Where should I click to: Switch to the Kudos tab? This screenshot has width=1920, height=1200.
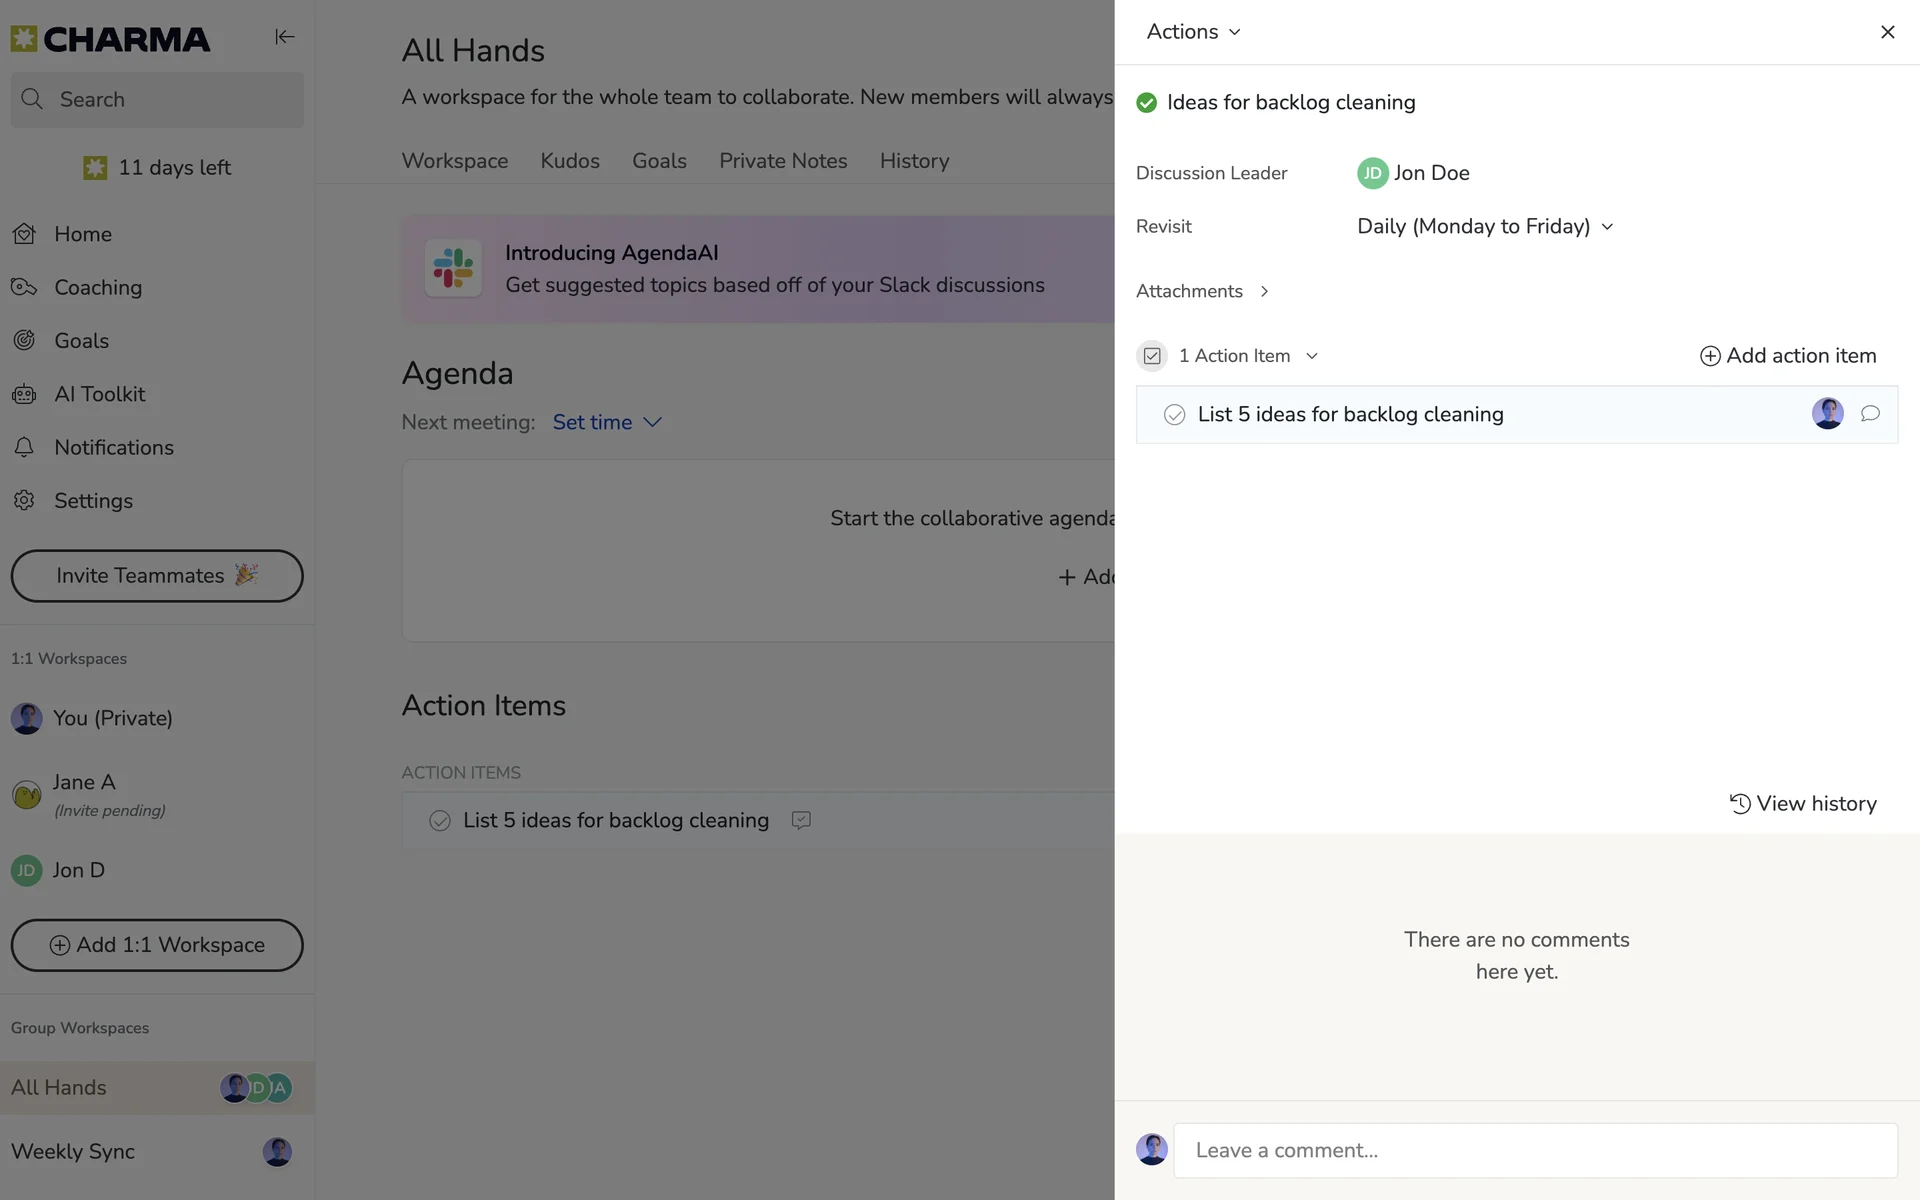569,161
